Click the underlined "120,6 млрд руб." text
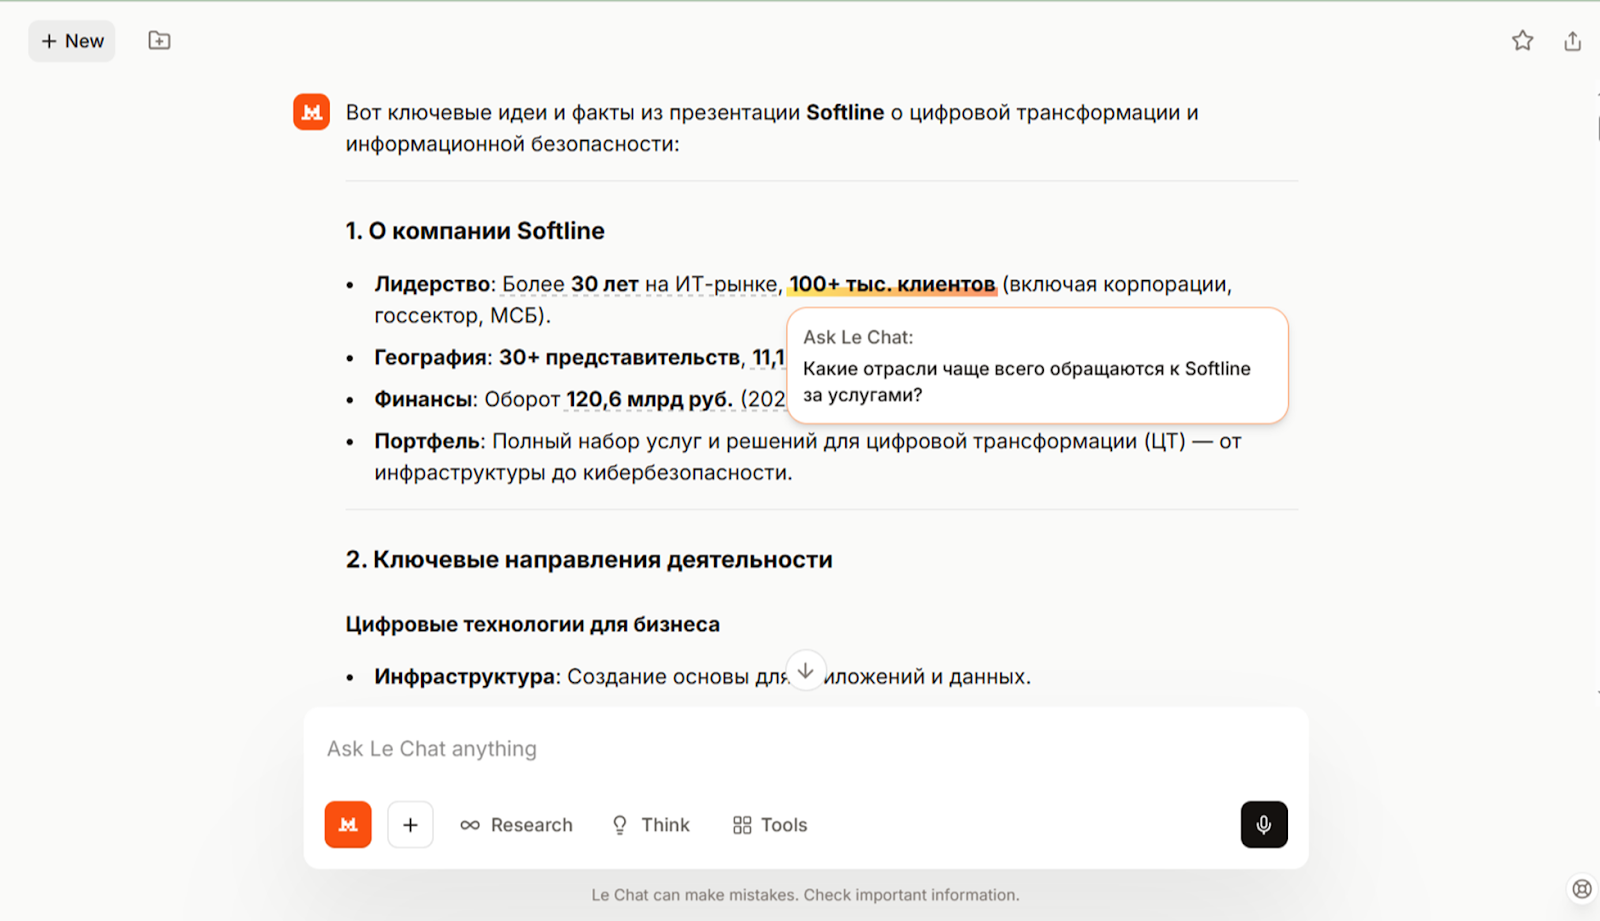This screenshot has height=921, width=1600. tap(649, 399)
